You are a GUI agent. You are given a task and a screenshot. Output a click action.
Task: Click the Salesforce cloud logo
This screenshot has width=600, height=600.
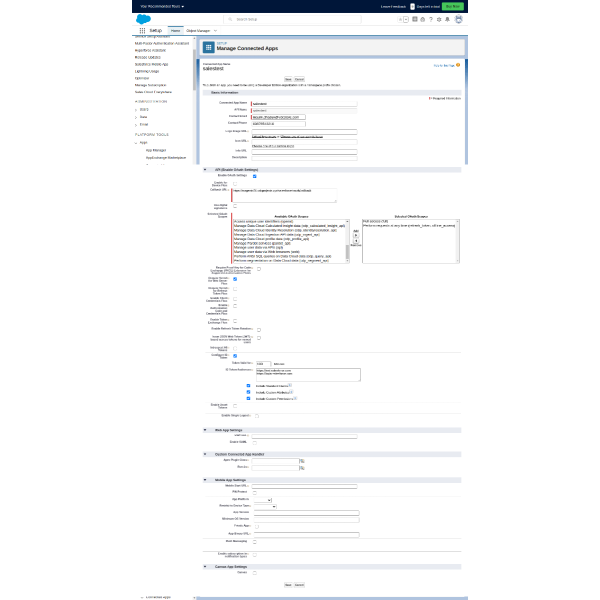143,18
